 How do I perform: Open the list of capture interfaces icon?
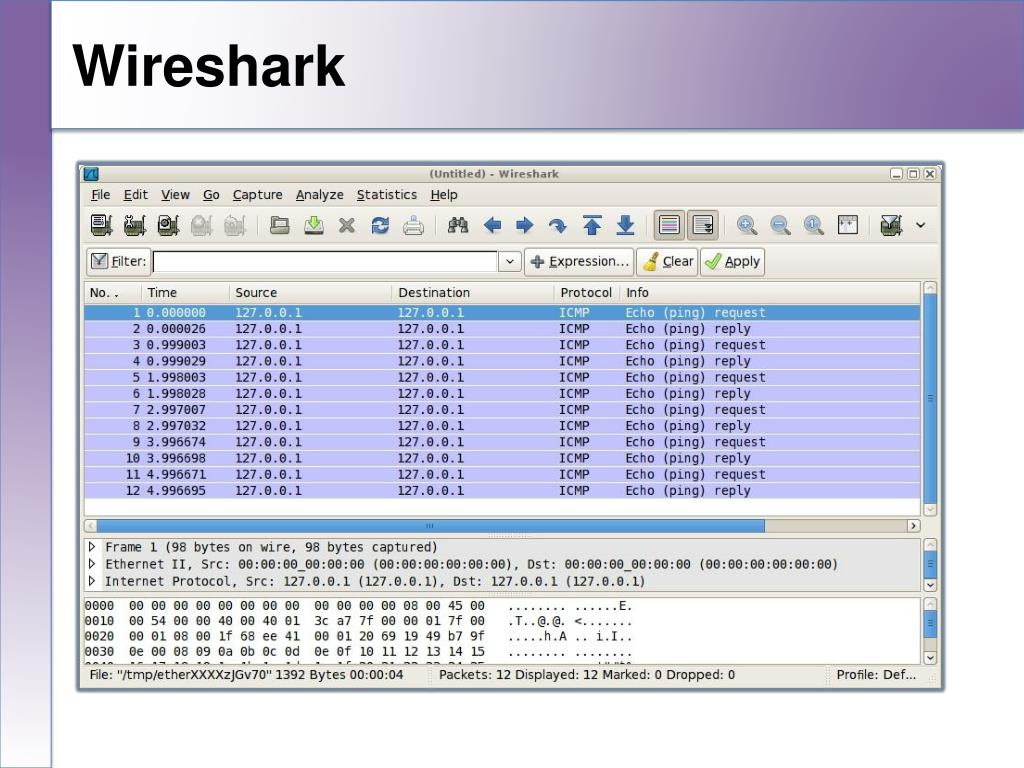pyautogui.click(x=101, y=225)
